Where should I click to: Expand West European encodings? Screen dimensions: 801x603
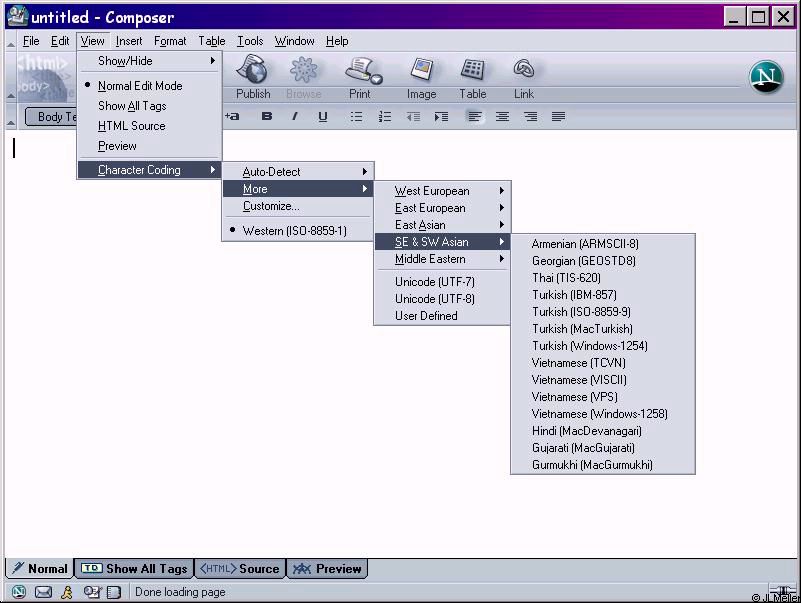(x=442, y=191)
